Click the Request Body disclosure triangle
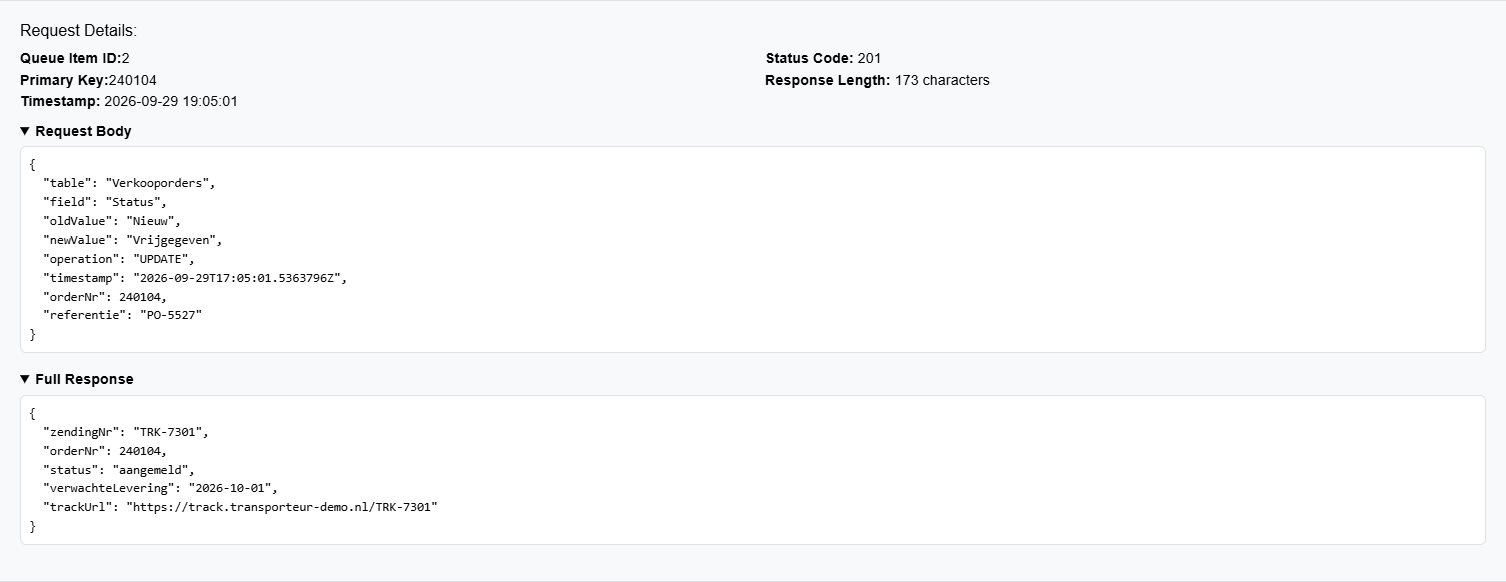Image resolution: width=1506 pixels, height=582 pixels. (x=25, y=131)
